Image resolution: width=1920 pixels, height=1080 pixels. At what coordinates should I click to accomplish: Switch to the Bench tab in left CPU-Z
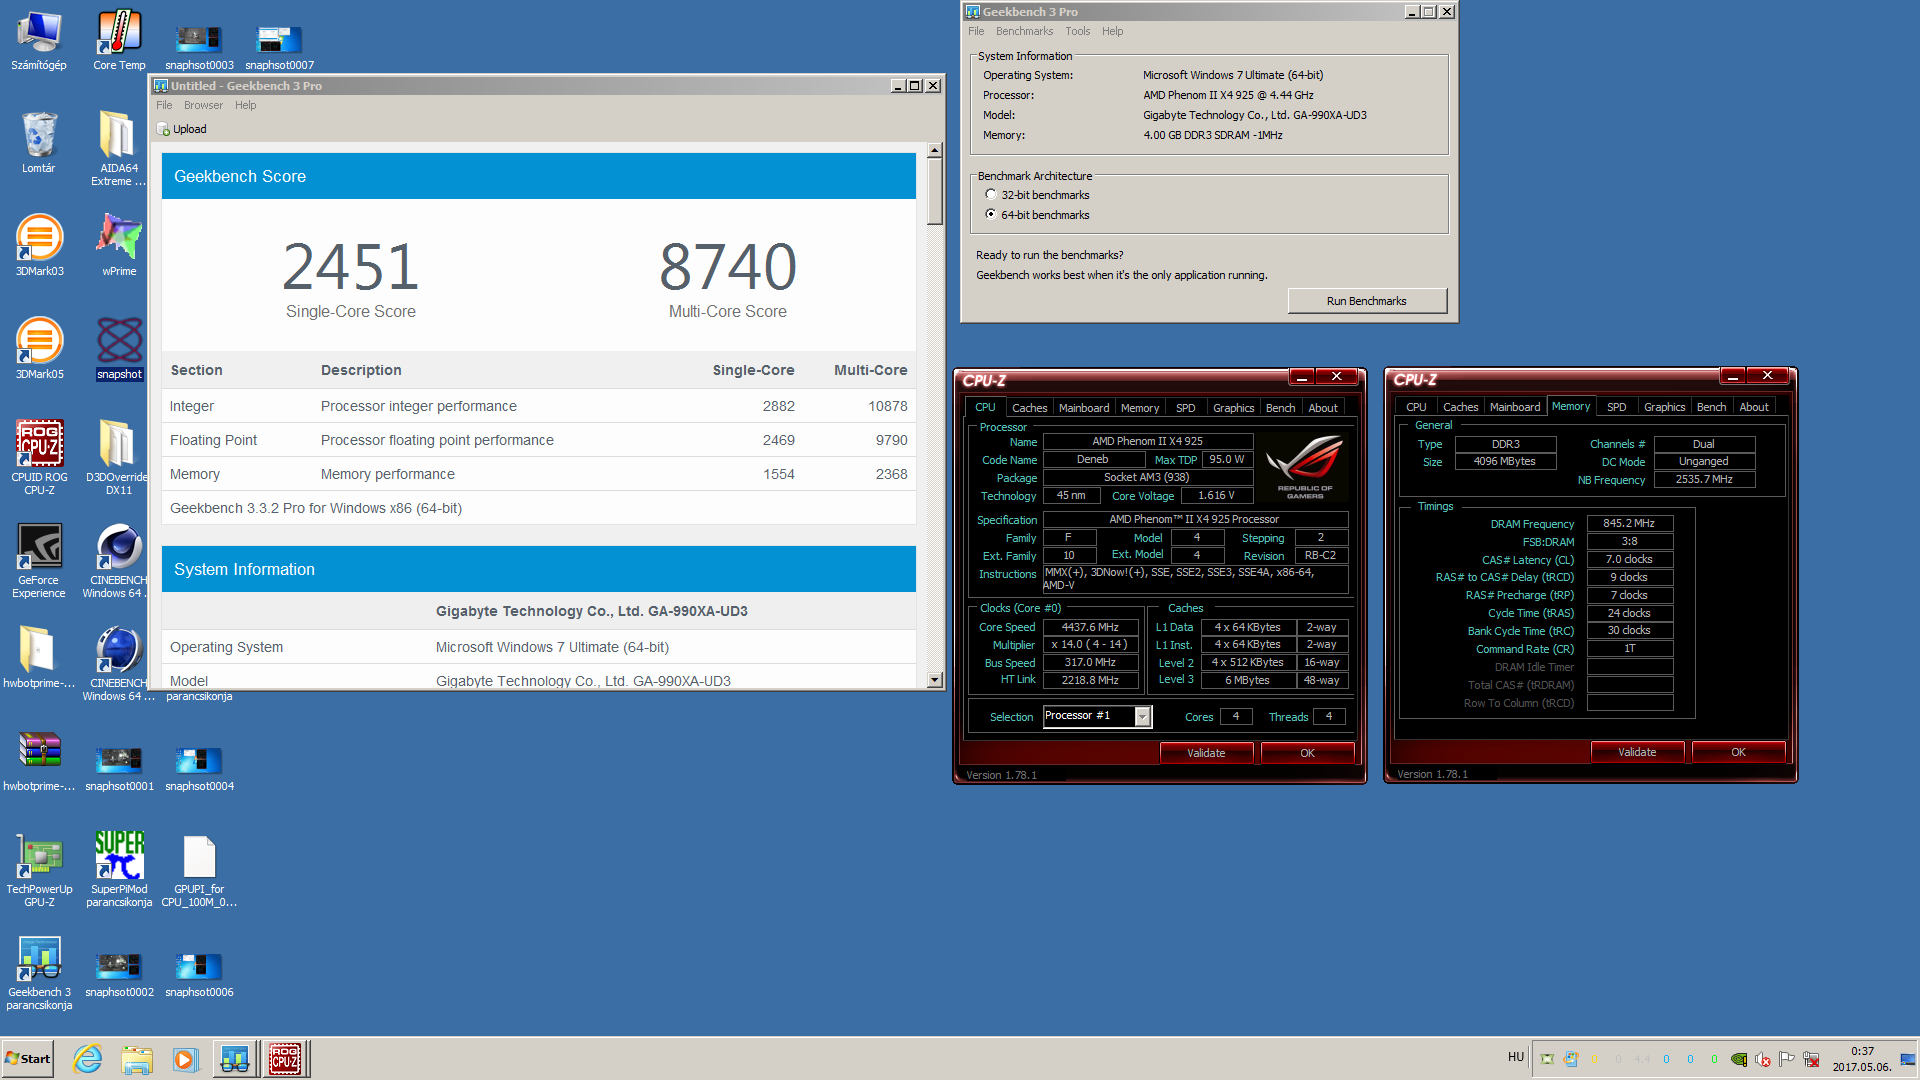tap(1280, 408)
